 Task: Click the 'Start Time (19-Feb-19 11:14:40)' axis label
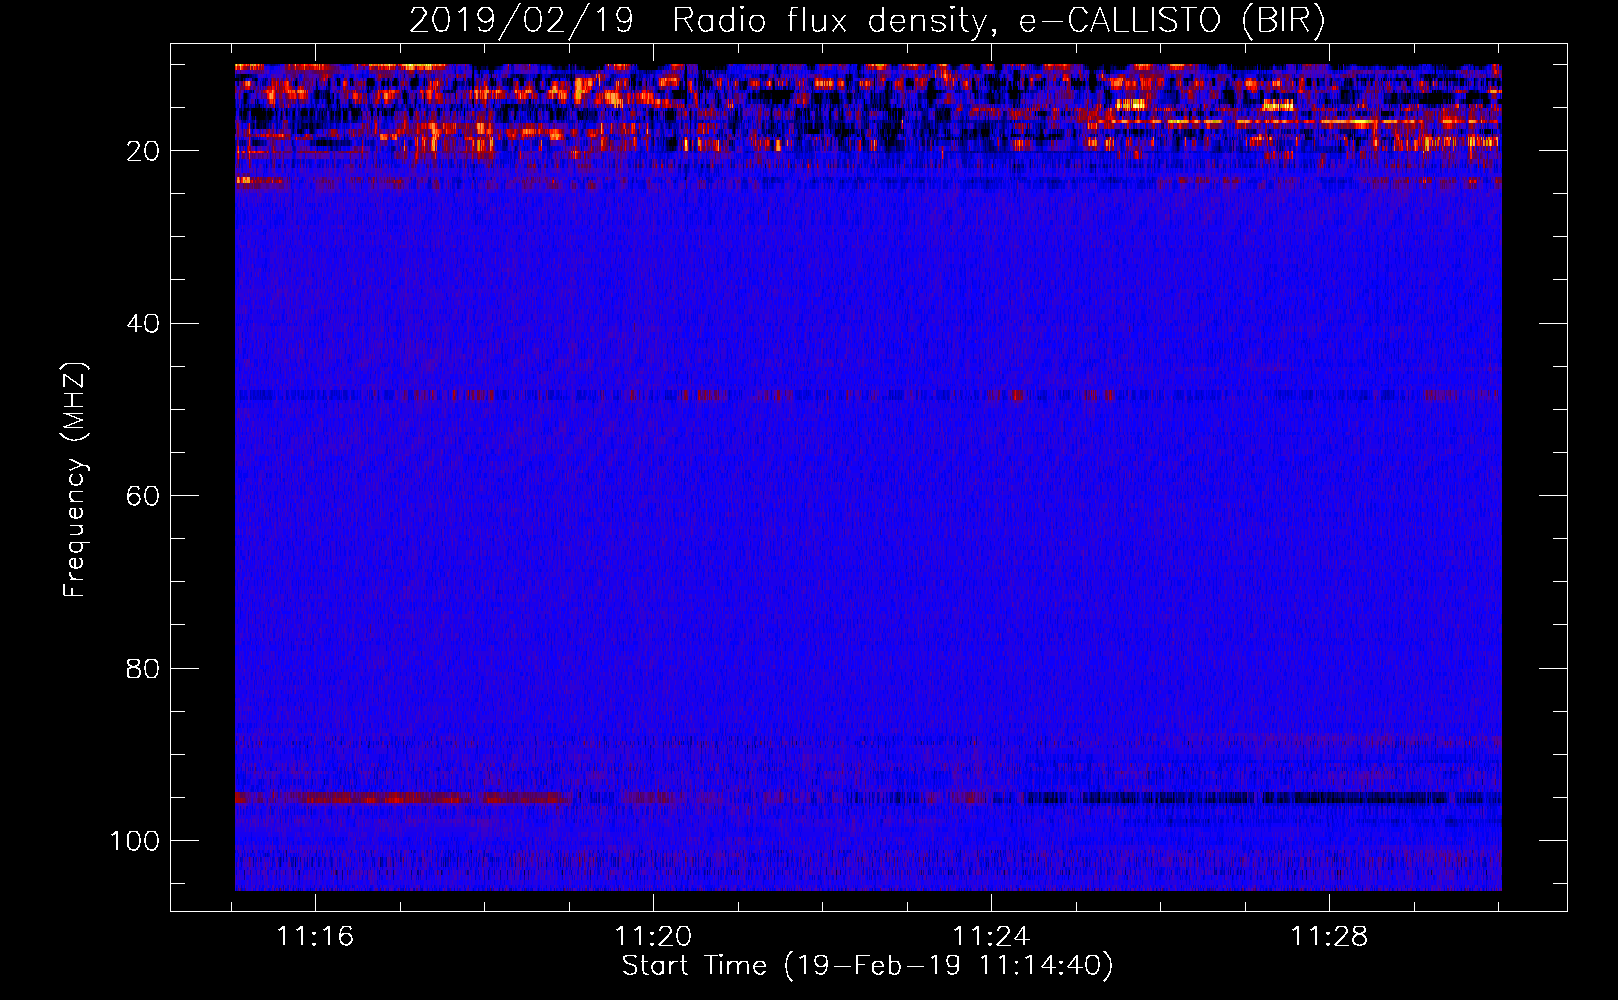(x=867, y=966)
